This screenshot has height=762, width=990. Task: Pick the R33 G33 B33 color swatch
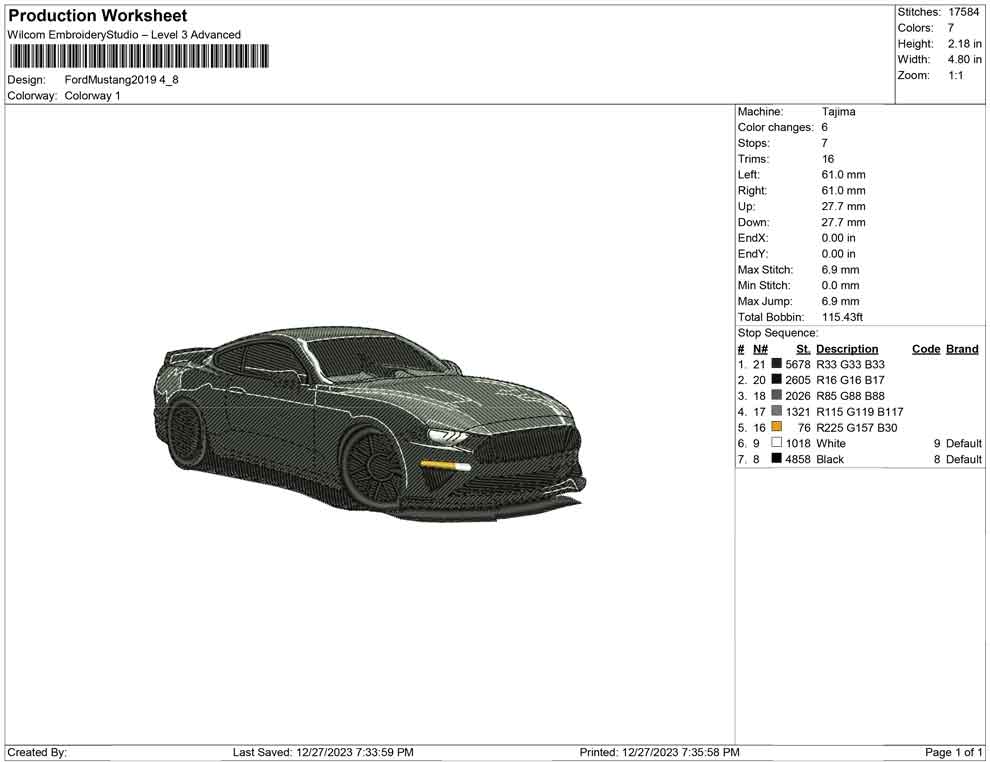coord(777,364)
